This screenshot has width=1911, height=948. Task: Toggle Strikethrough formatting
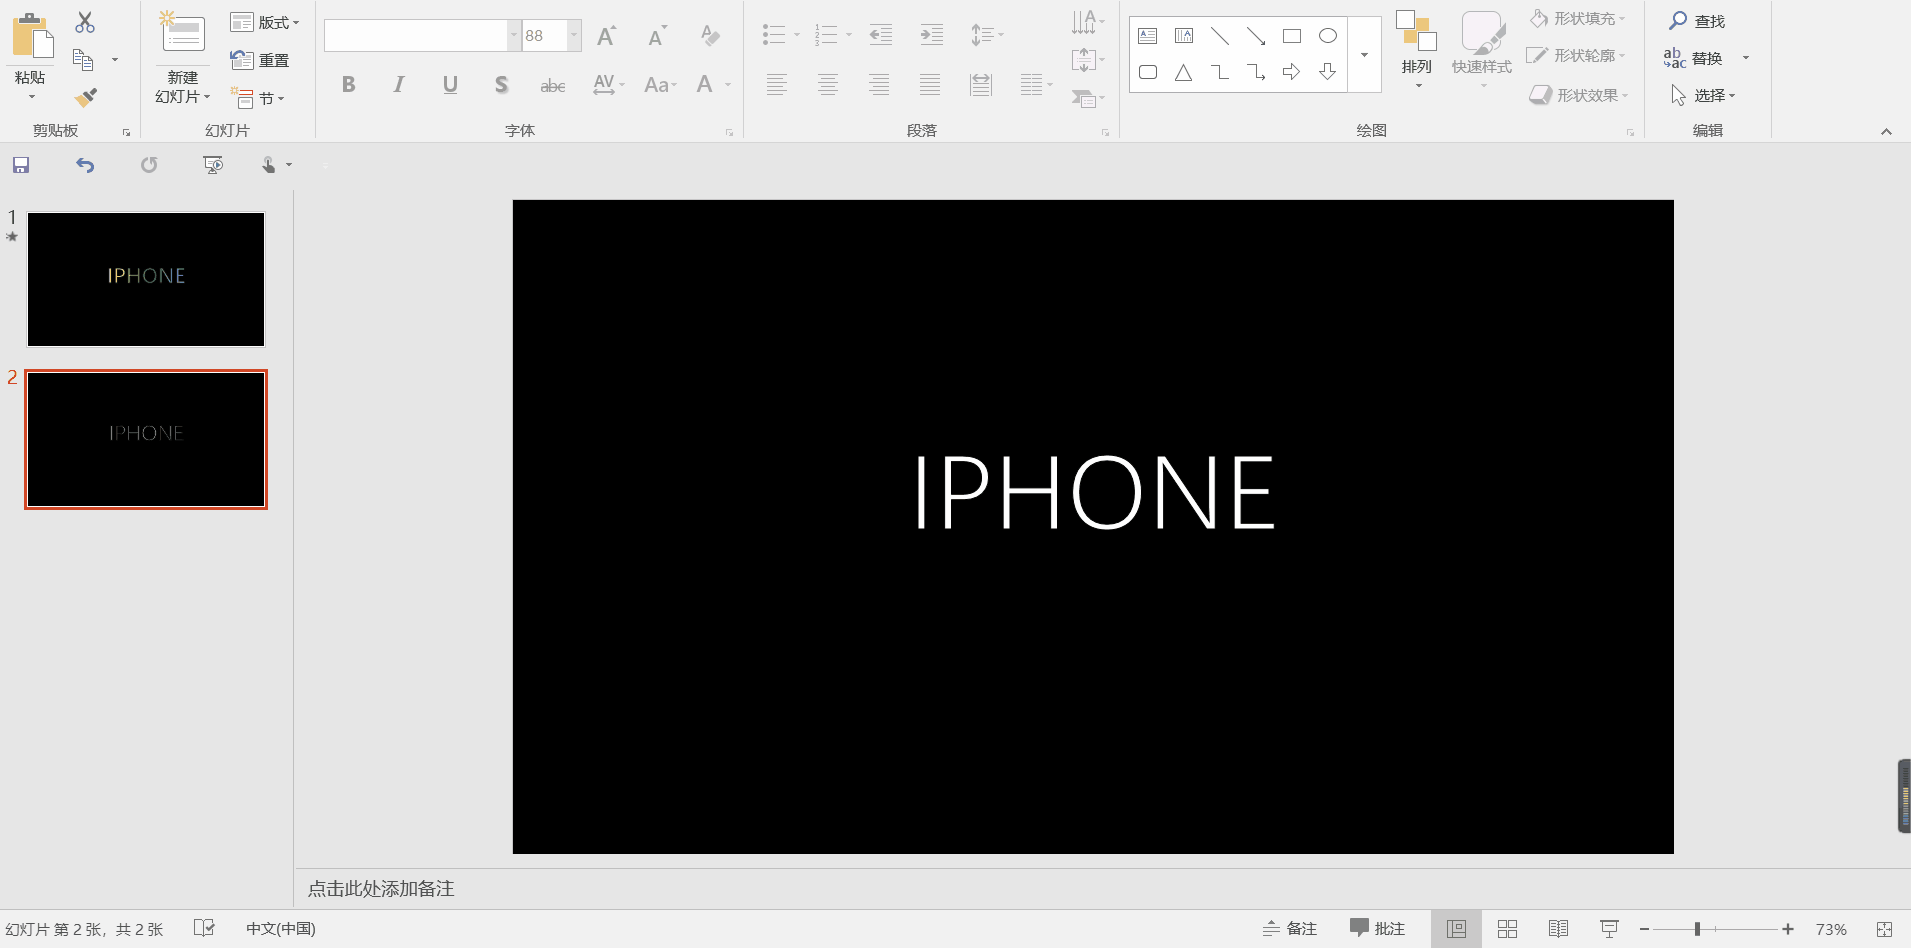(553, 85)
